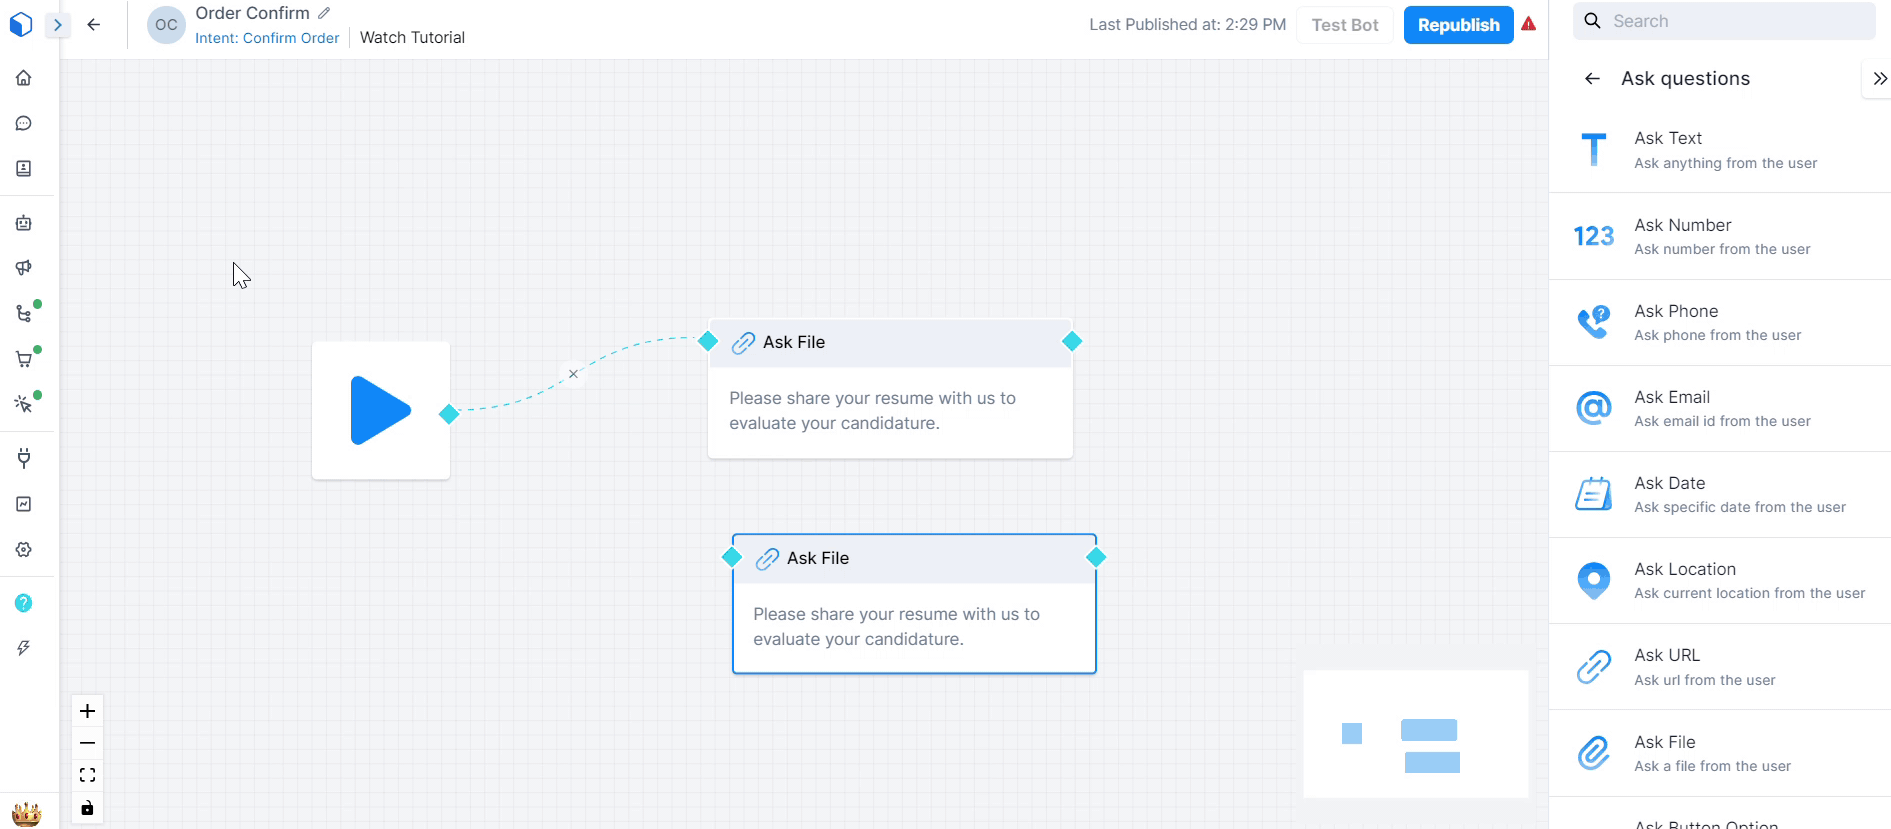Viewport: 1891px width, 829px height.
Task: Go back from the Ask questions panel
Action: click(1592, 79)
